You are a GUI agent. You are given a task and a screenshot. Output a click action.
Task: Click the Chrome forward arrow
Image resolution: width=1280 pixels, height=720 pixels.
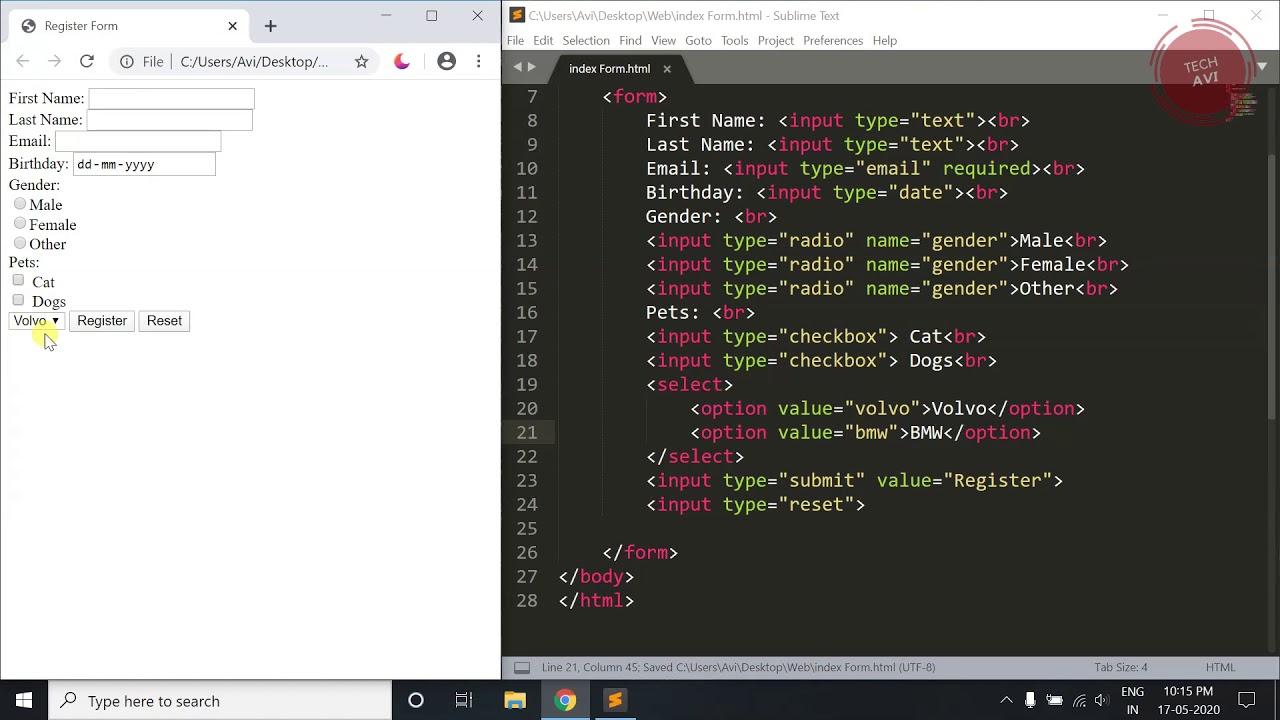pos(55,61)
